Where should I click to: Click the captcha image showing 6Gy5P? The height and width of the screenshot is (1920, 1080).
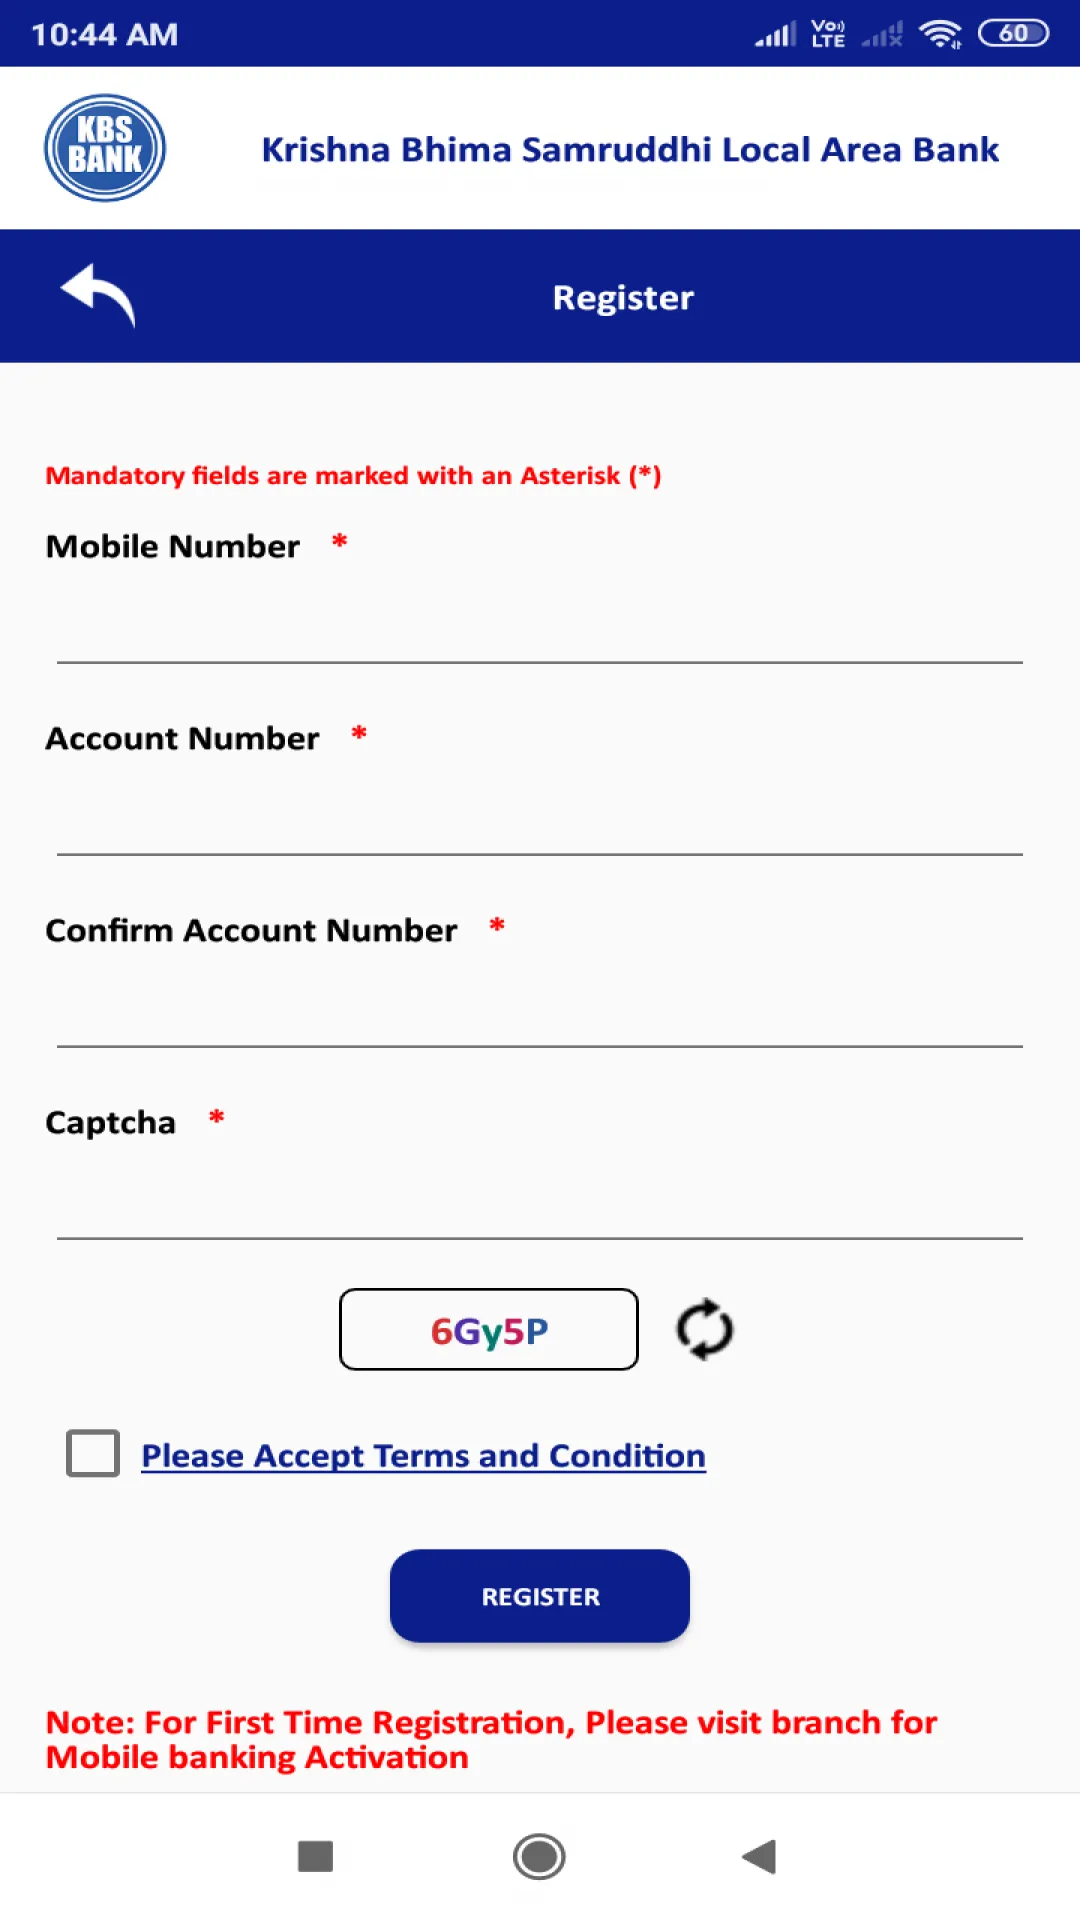pos(488,1330)
